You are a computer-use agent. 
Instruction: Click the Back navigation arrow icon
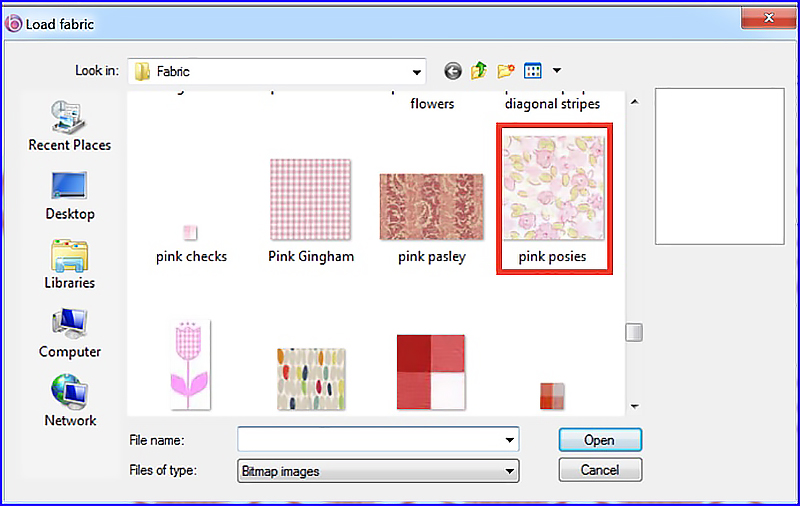coord(453,71)
